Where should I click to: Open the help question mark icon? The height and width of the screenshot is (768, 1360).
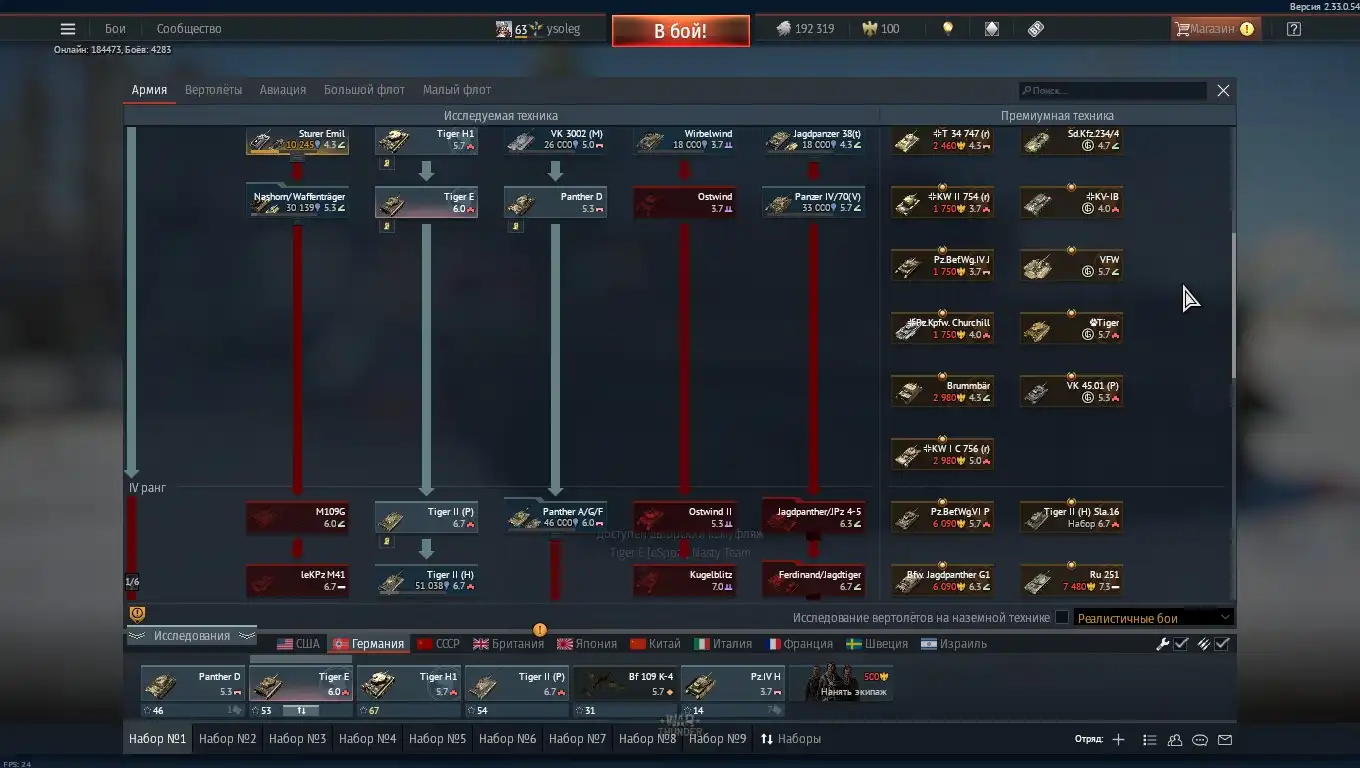[1294, 29]
